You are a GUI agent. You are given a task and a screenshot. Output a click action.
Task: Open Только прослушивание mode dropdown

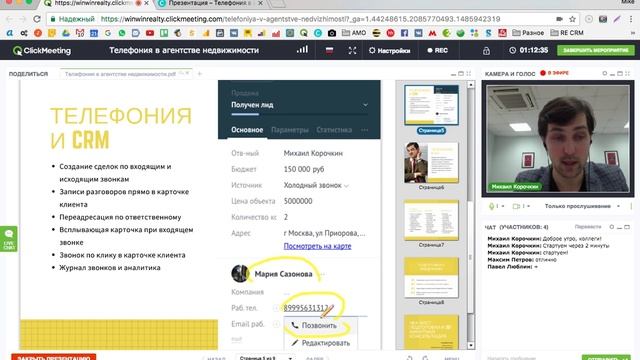(582, 206)
